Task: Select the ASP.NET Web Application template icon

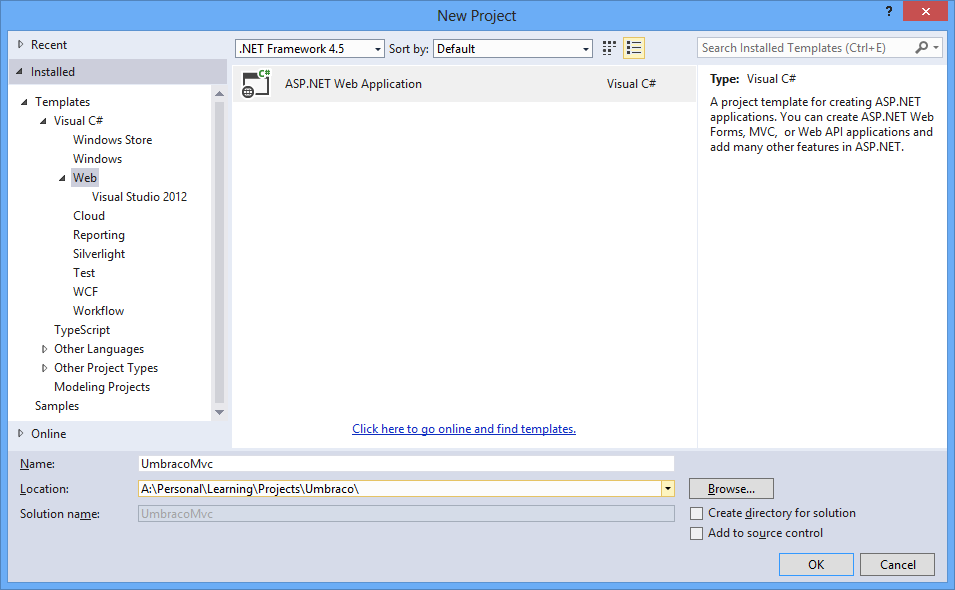Action: pyautogui.click(x=256, y=83)
